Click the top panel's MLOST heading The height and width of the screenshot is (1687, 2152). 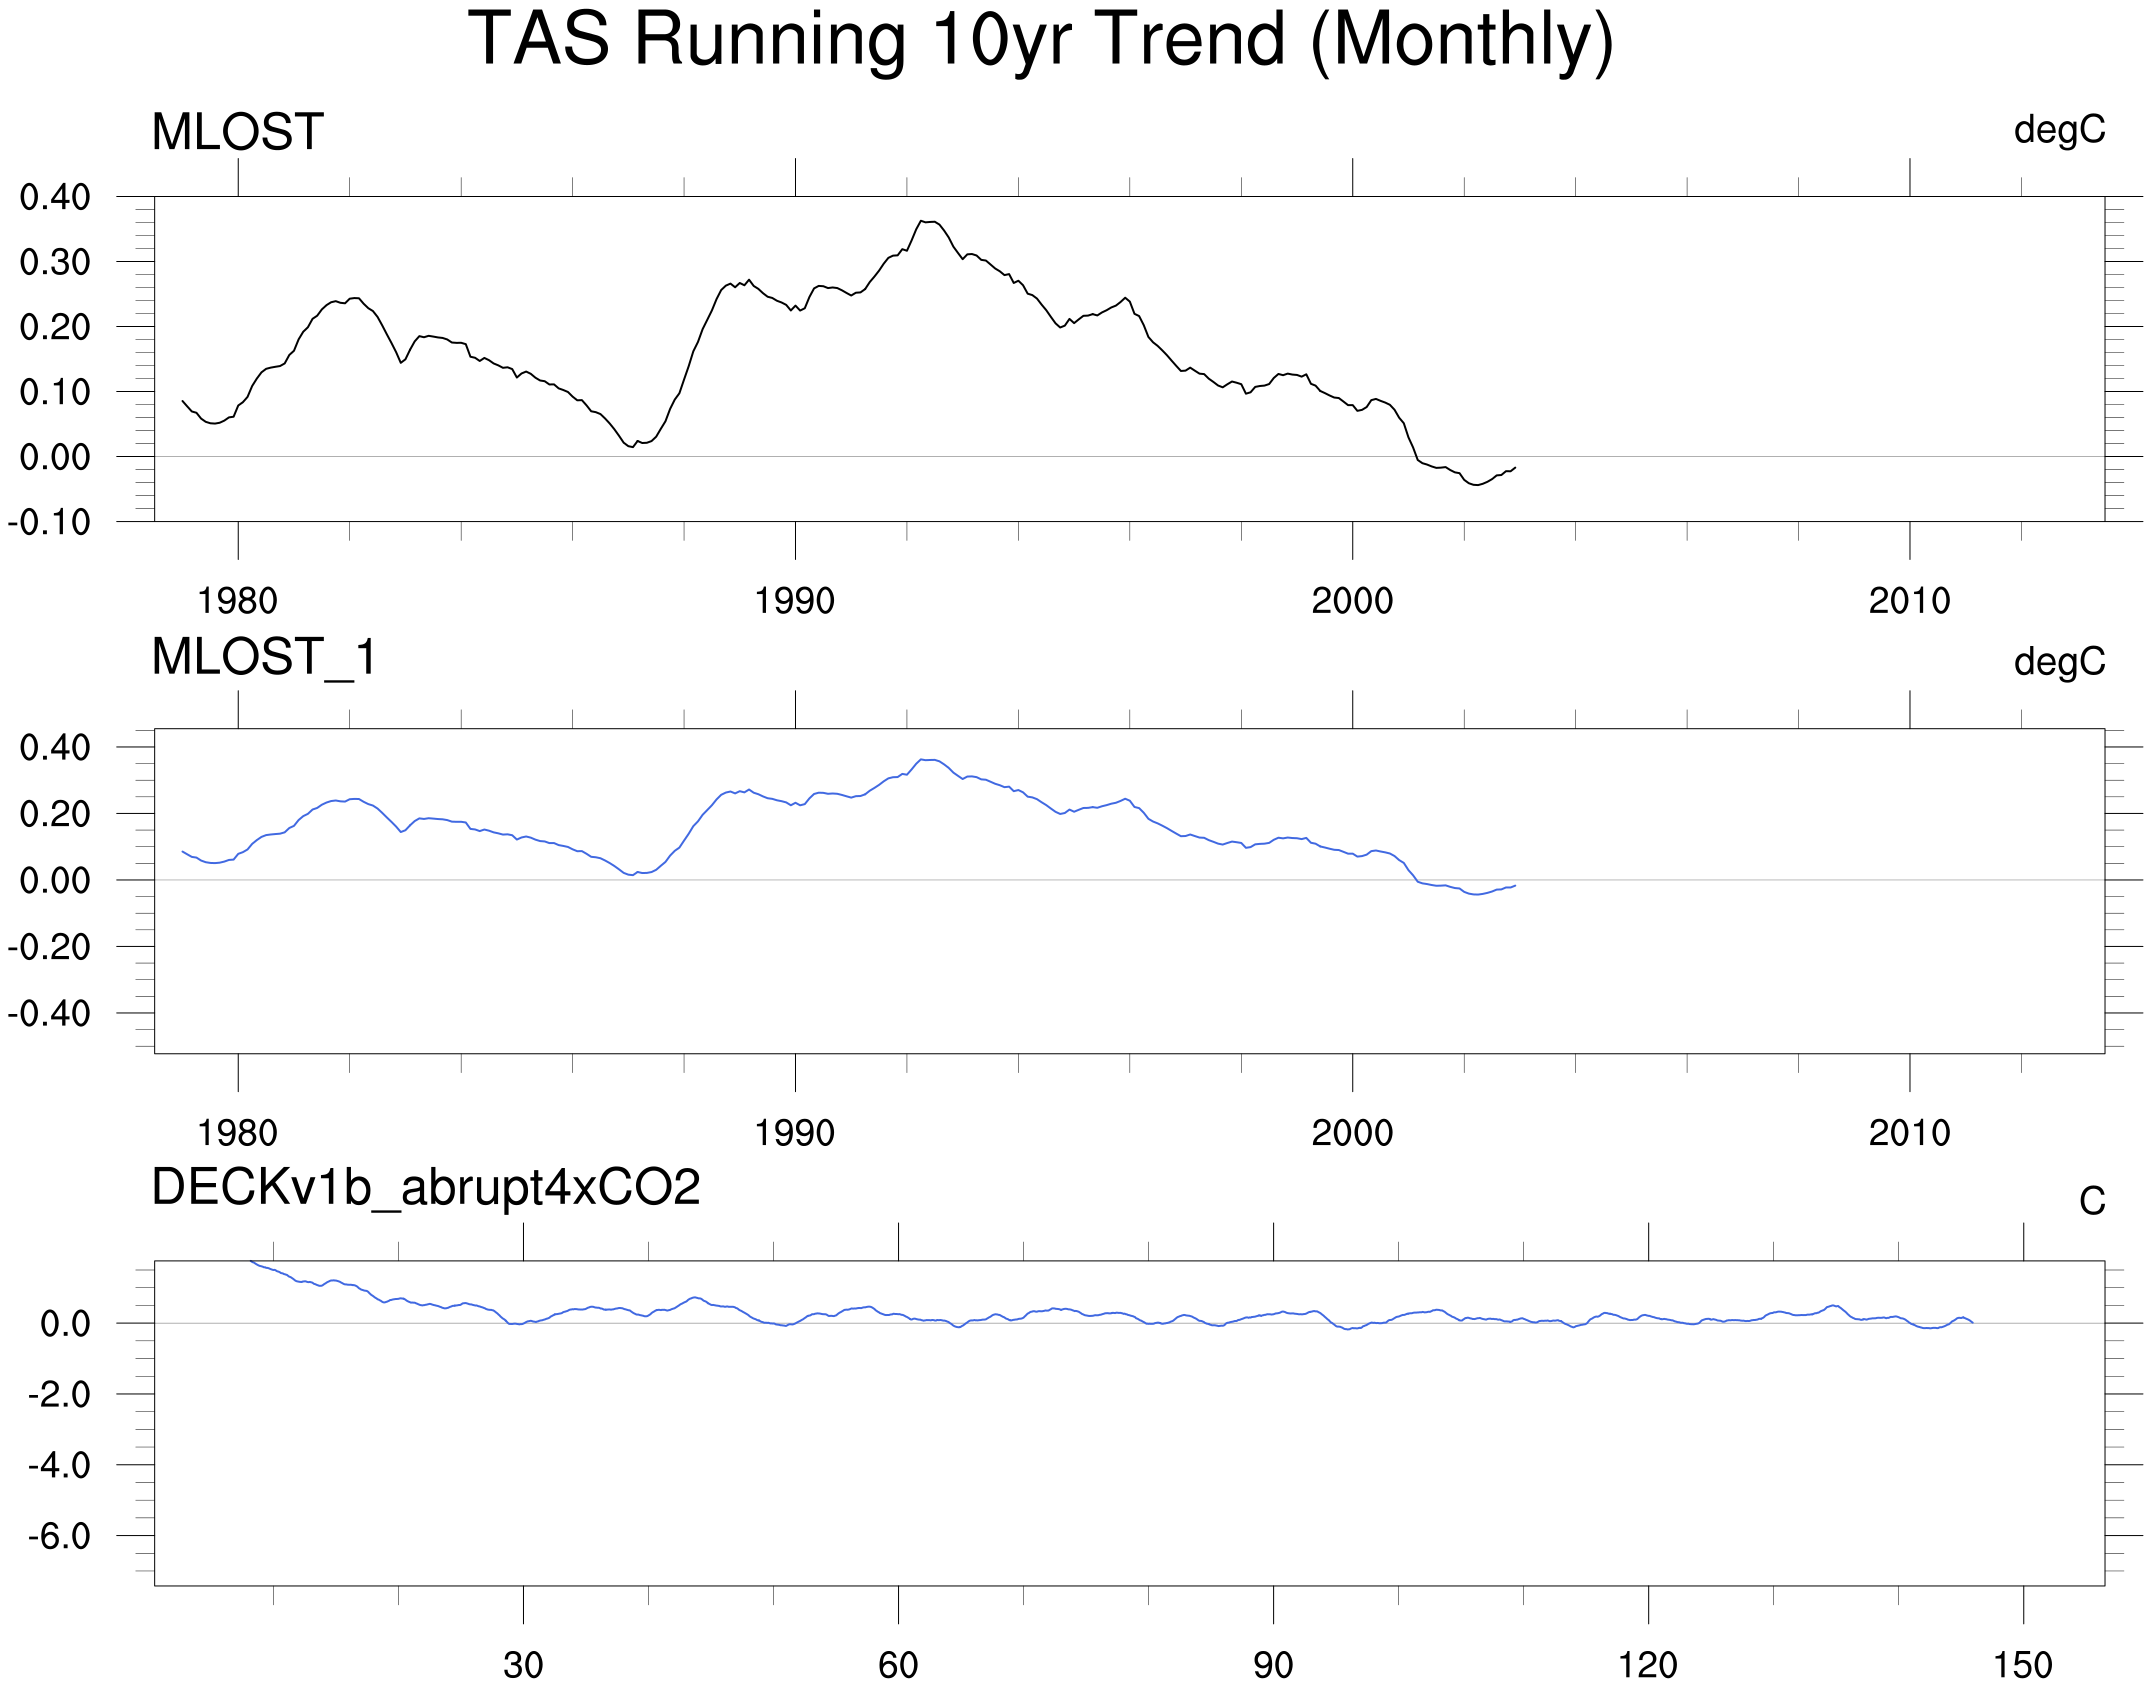click(237, 132)
